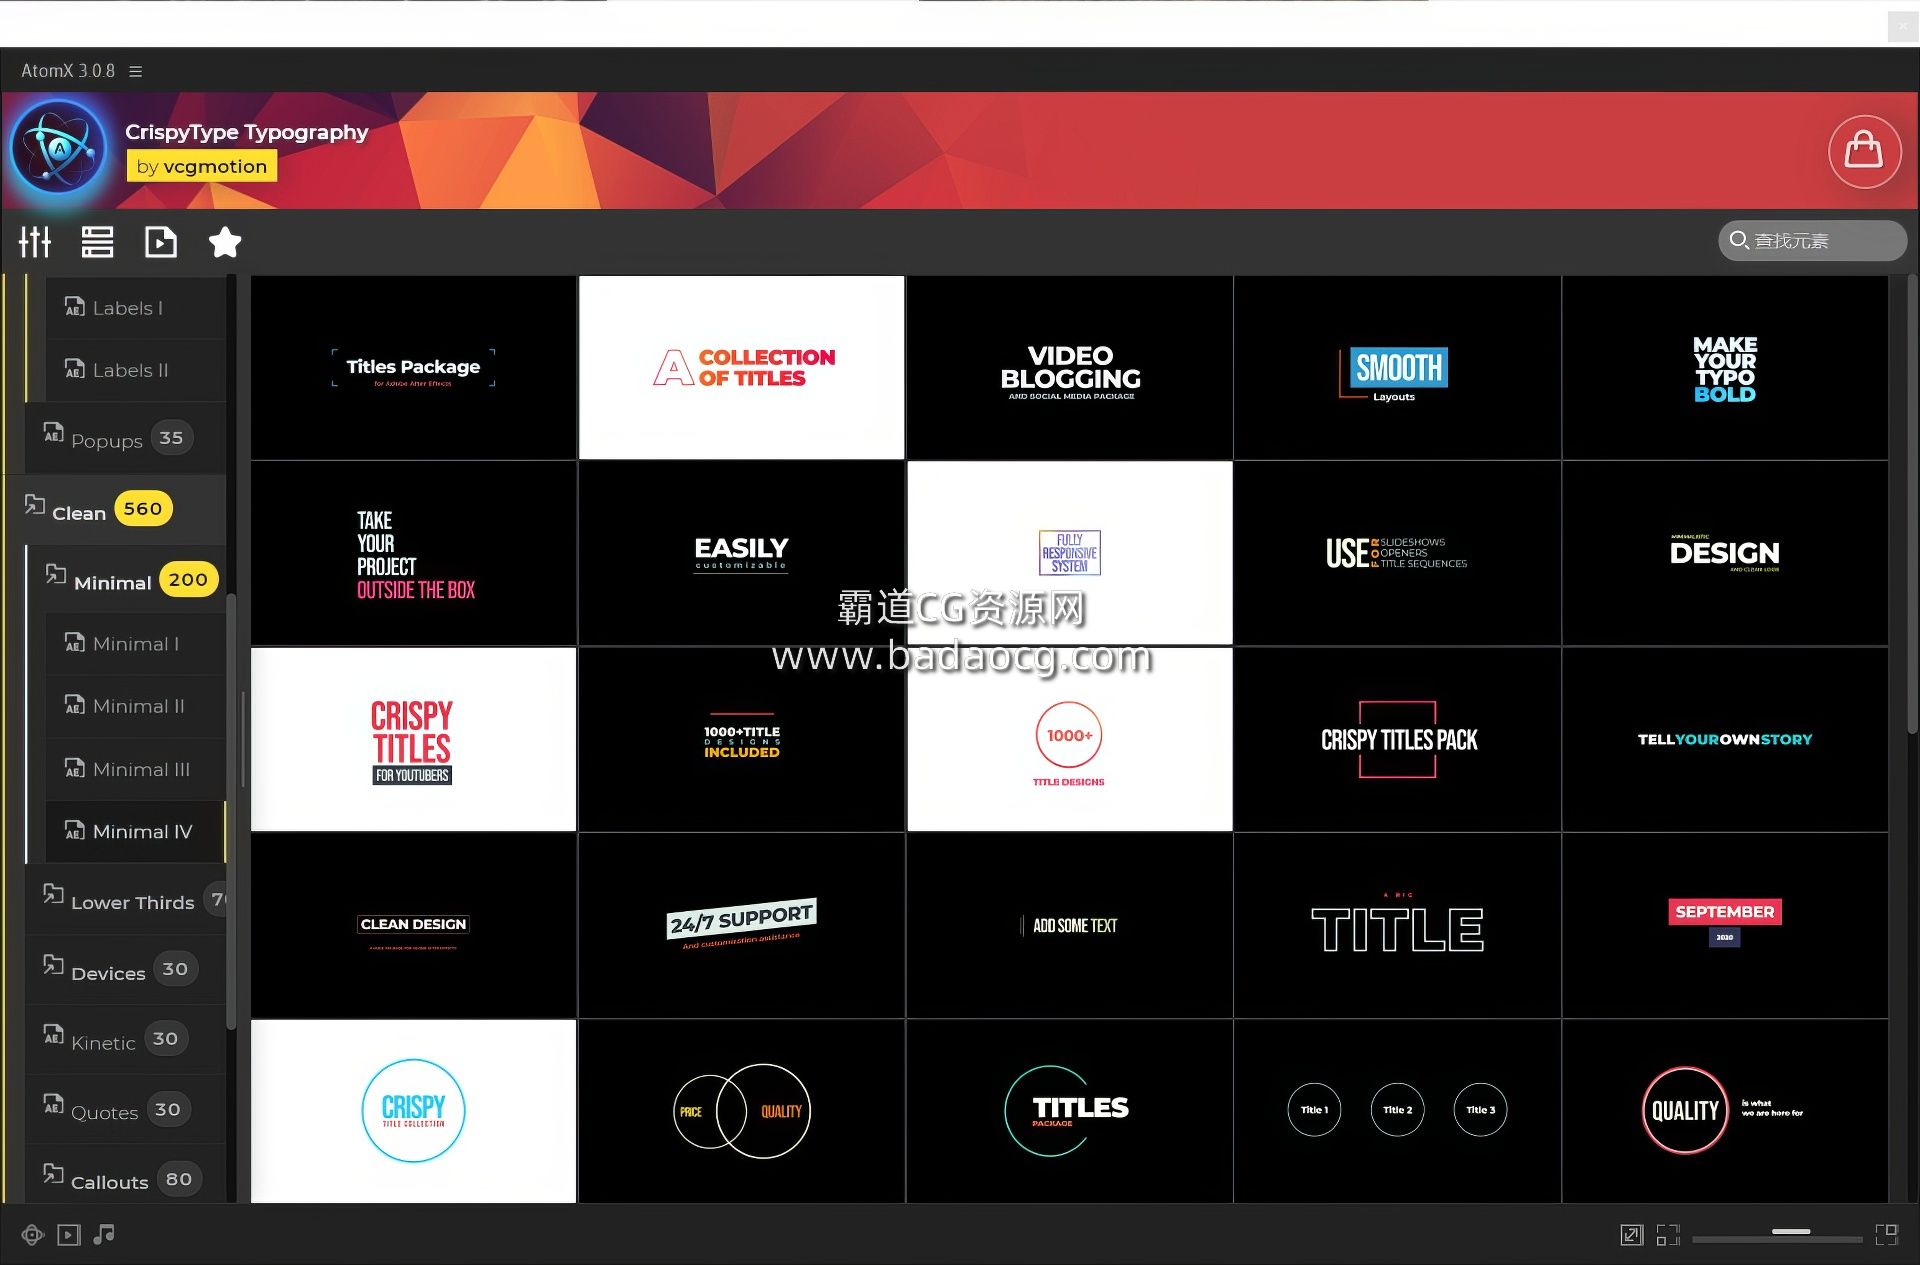This screenshot has width=1920, height=1265.
Task: Click the AtomX atom logo
Action: 59,148
